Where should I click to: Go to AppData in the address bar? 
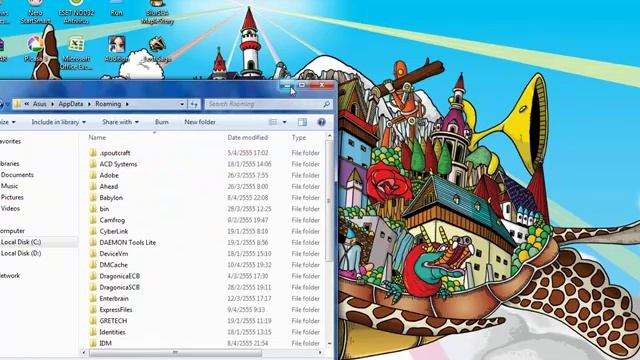click(71, 104)
